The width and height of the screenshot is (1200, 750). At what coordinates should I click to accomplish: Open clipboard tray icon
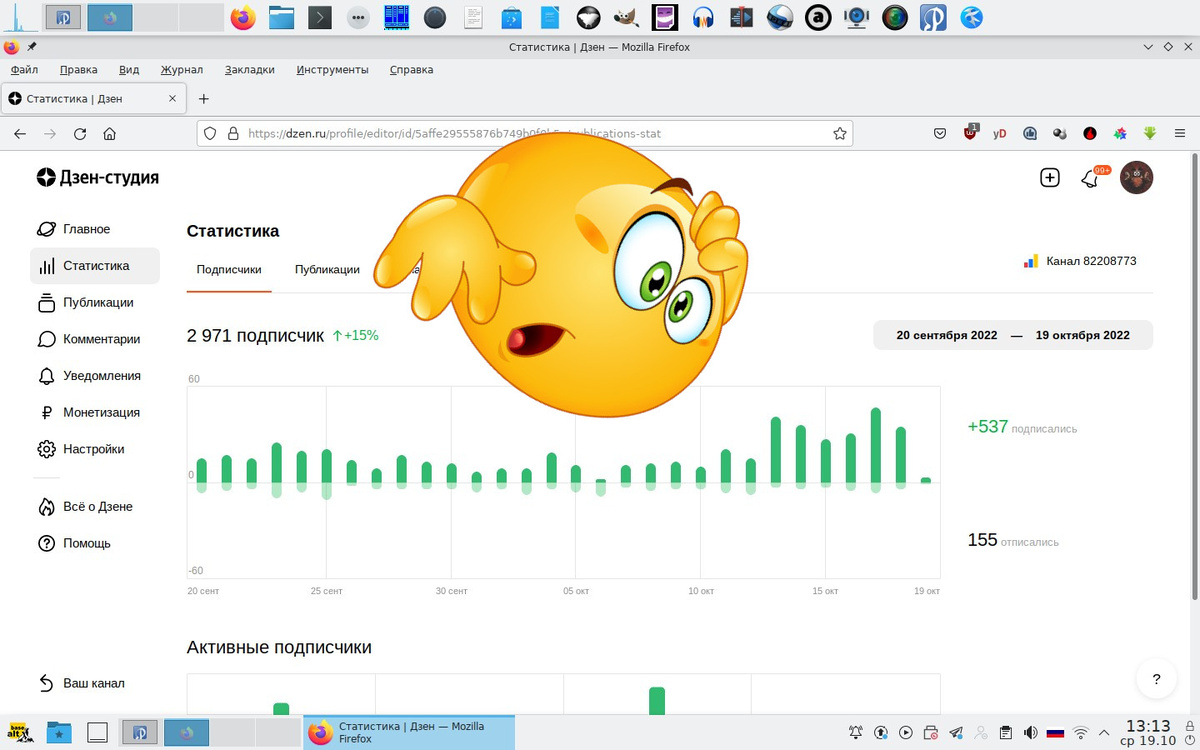1006,732
